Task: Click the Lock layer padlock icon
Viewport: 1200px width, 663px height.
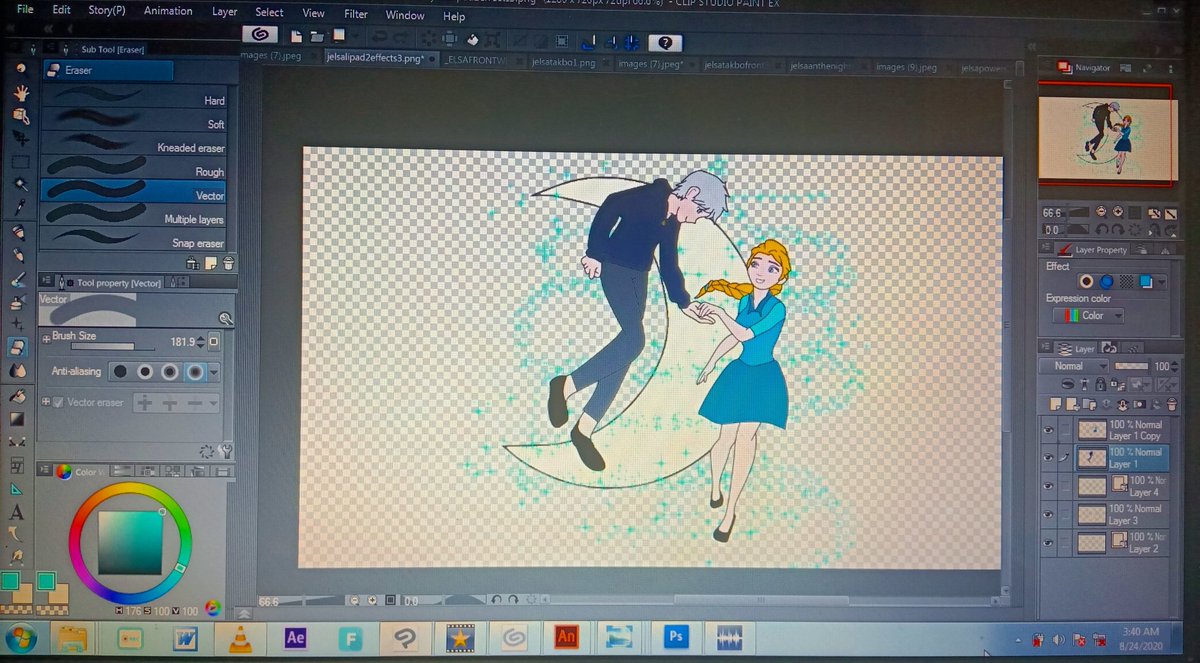Action: click(x=1101, y=385)
